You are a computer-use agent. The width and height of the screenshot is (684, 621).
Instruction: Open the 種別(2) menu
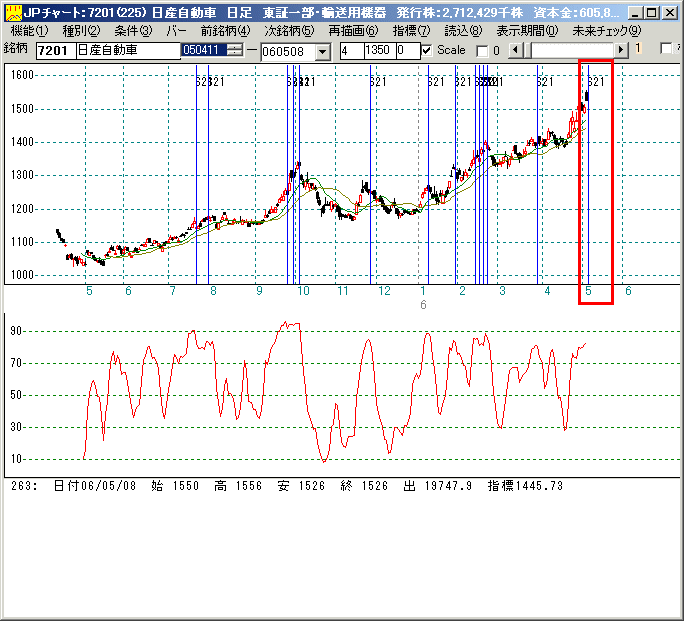[x=81, y=31]
